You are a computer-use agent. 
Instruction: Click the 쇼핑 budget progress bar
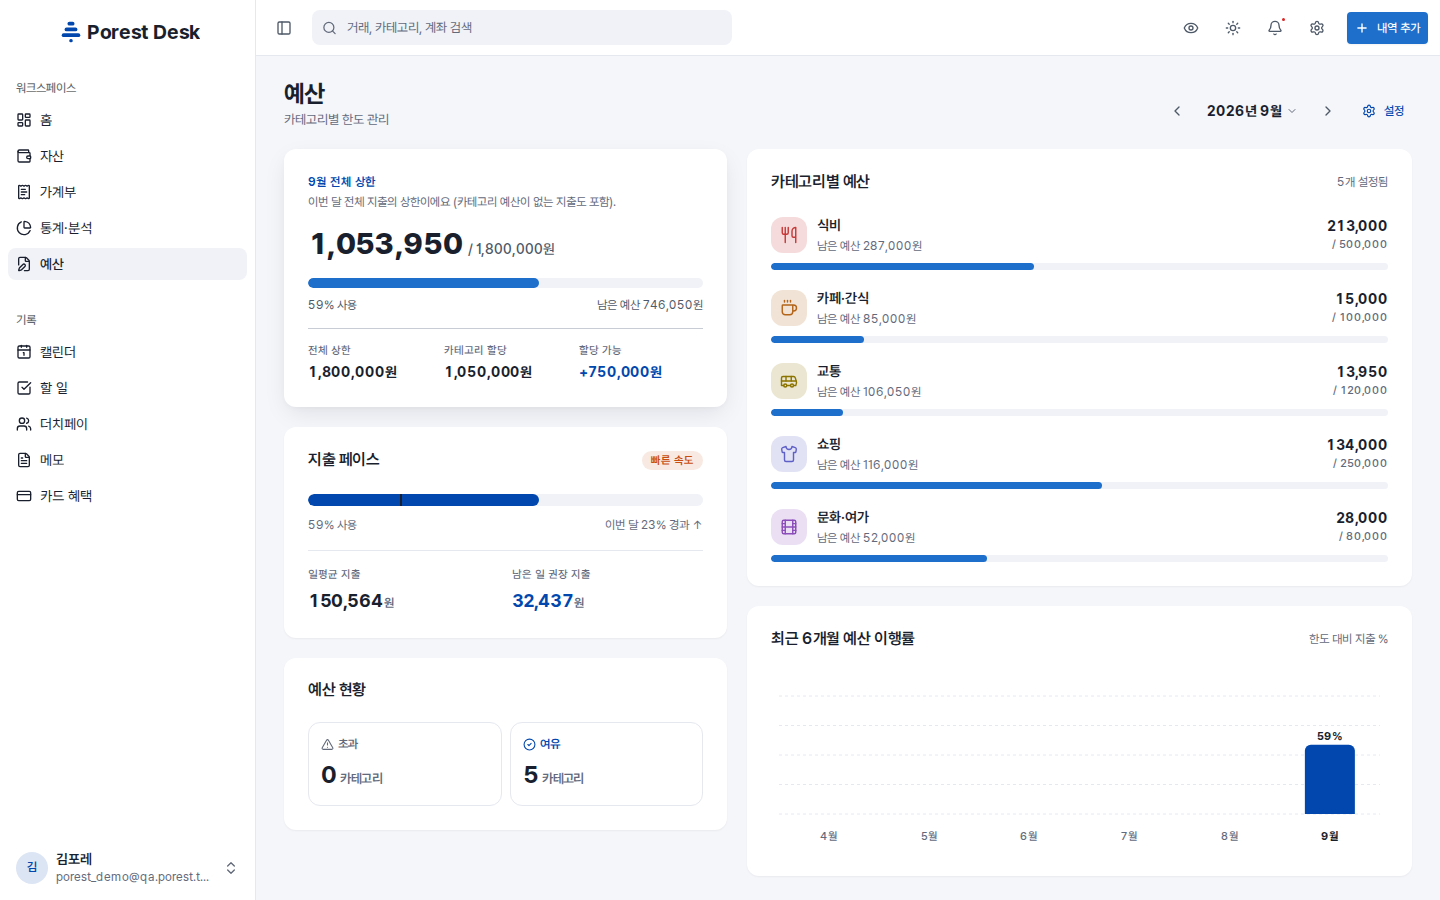(1079, 486)
